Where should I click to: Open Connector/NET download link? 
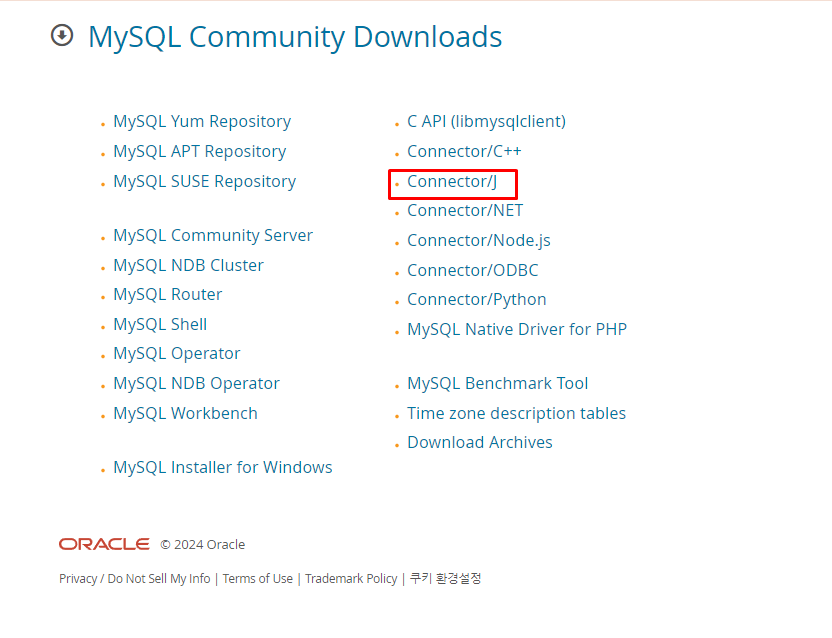click(x=465, y=211)
